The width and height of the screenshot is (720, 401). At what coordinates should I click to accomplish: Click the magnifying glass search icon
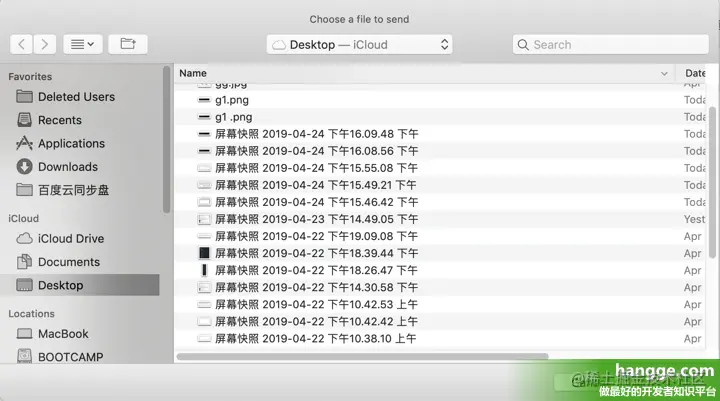click(523, 45)
